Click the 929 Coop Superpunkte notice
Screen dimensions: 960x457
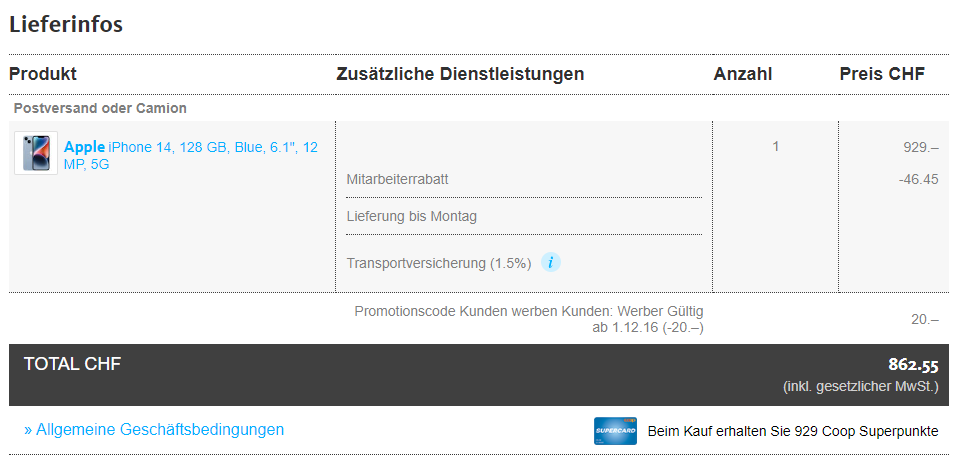[x=793, y=431]
